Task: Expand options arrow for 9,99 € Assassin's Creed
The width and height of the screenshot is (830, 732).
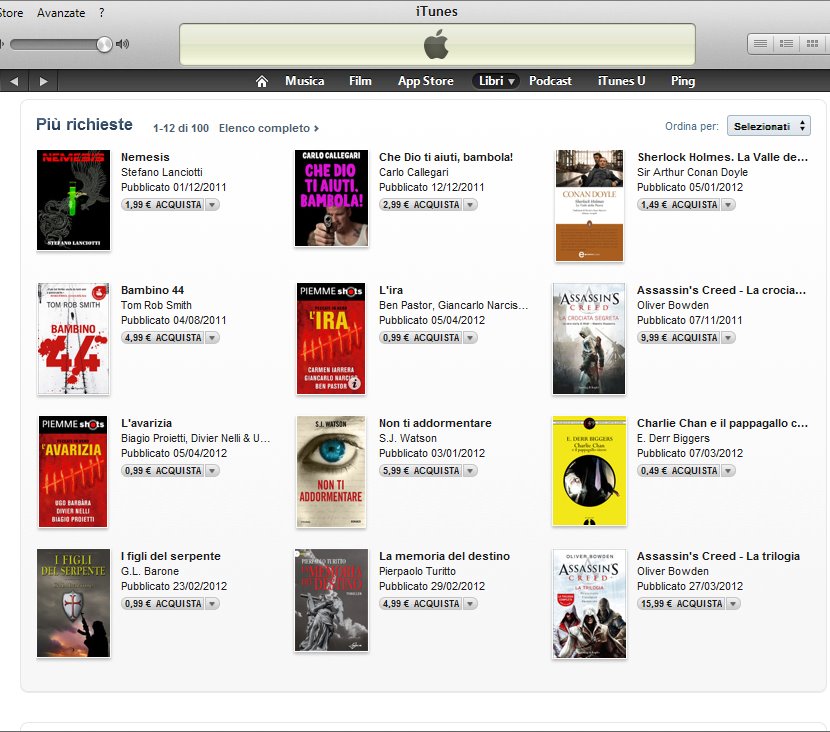Action: click(x=728, y=337)
